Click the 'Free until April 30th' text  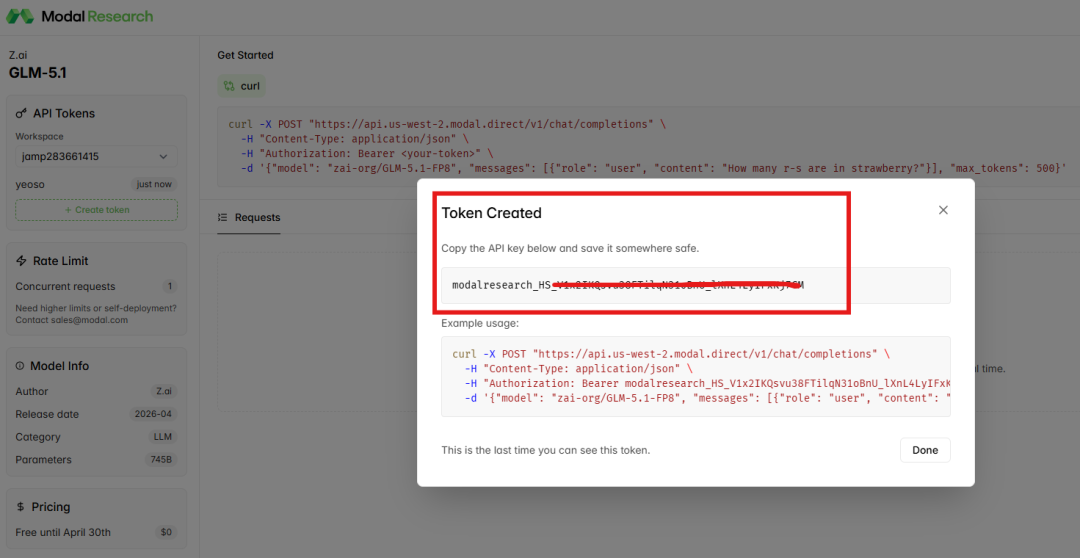point(63,533)
